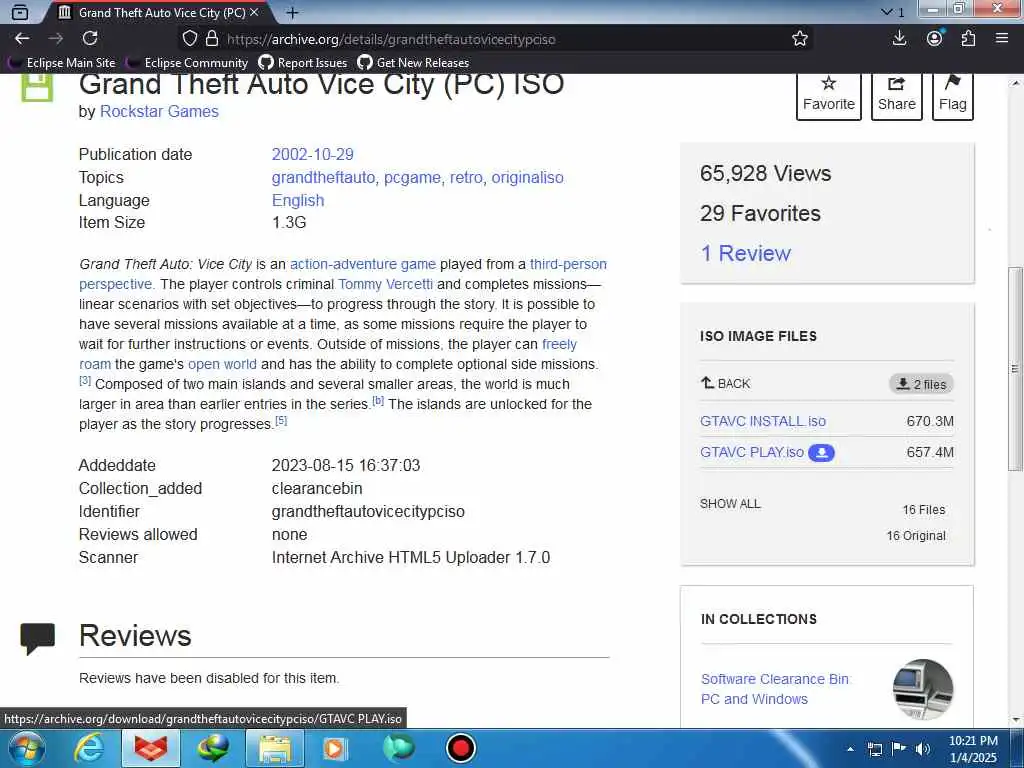
Task: Open footnote reference [b]
Action: (378, 400)
